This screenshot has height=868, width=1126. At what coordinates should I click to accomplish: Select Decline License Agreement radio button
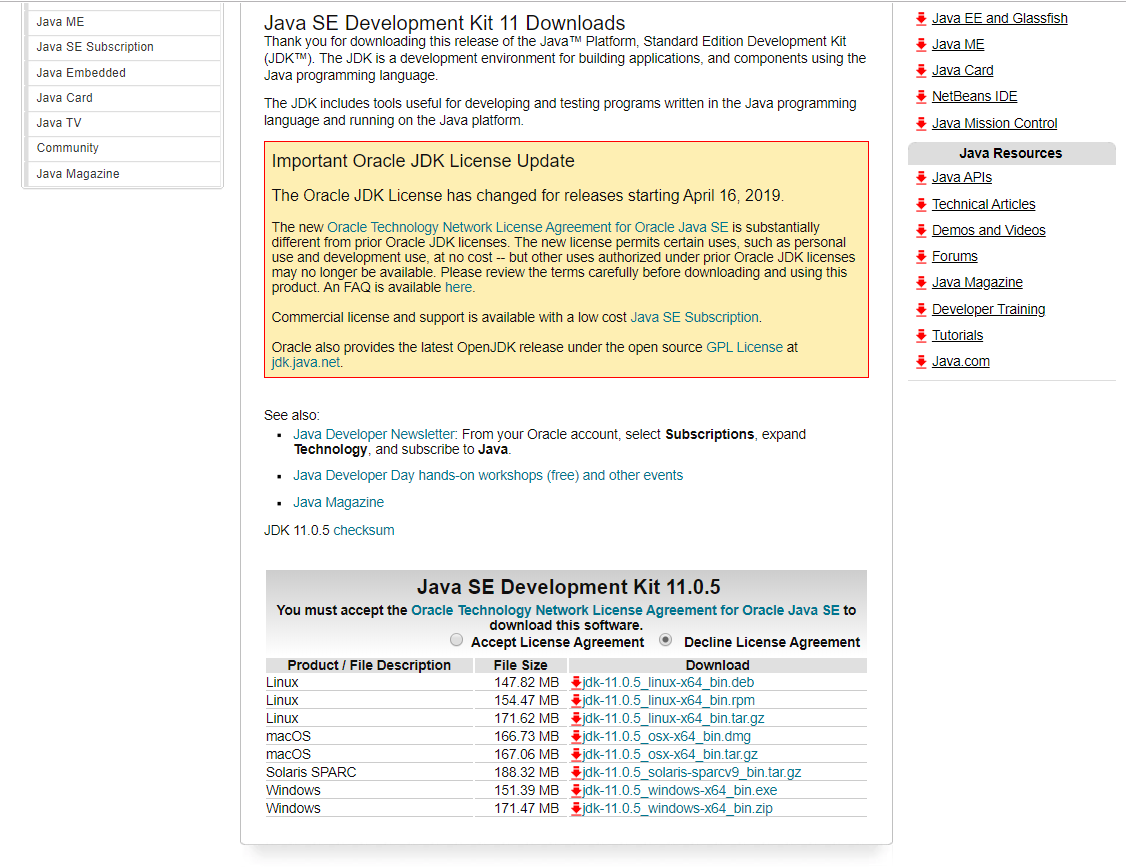click(x=666, y=640)
